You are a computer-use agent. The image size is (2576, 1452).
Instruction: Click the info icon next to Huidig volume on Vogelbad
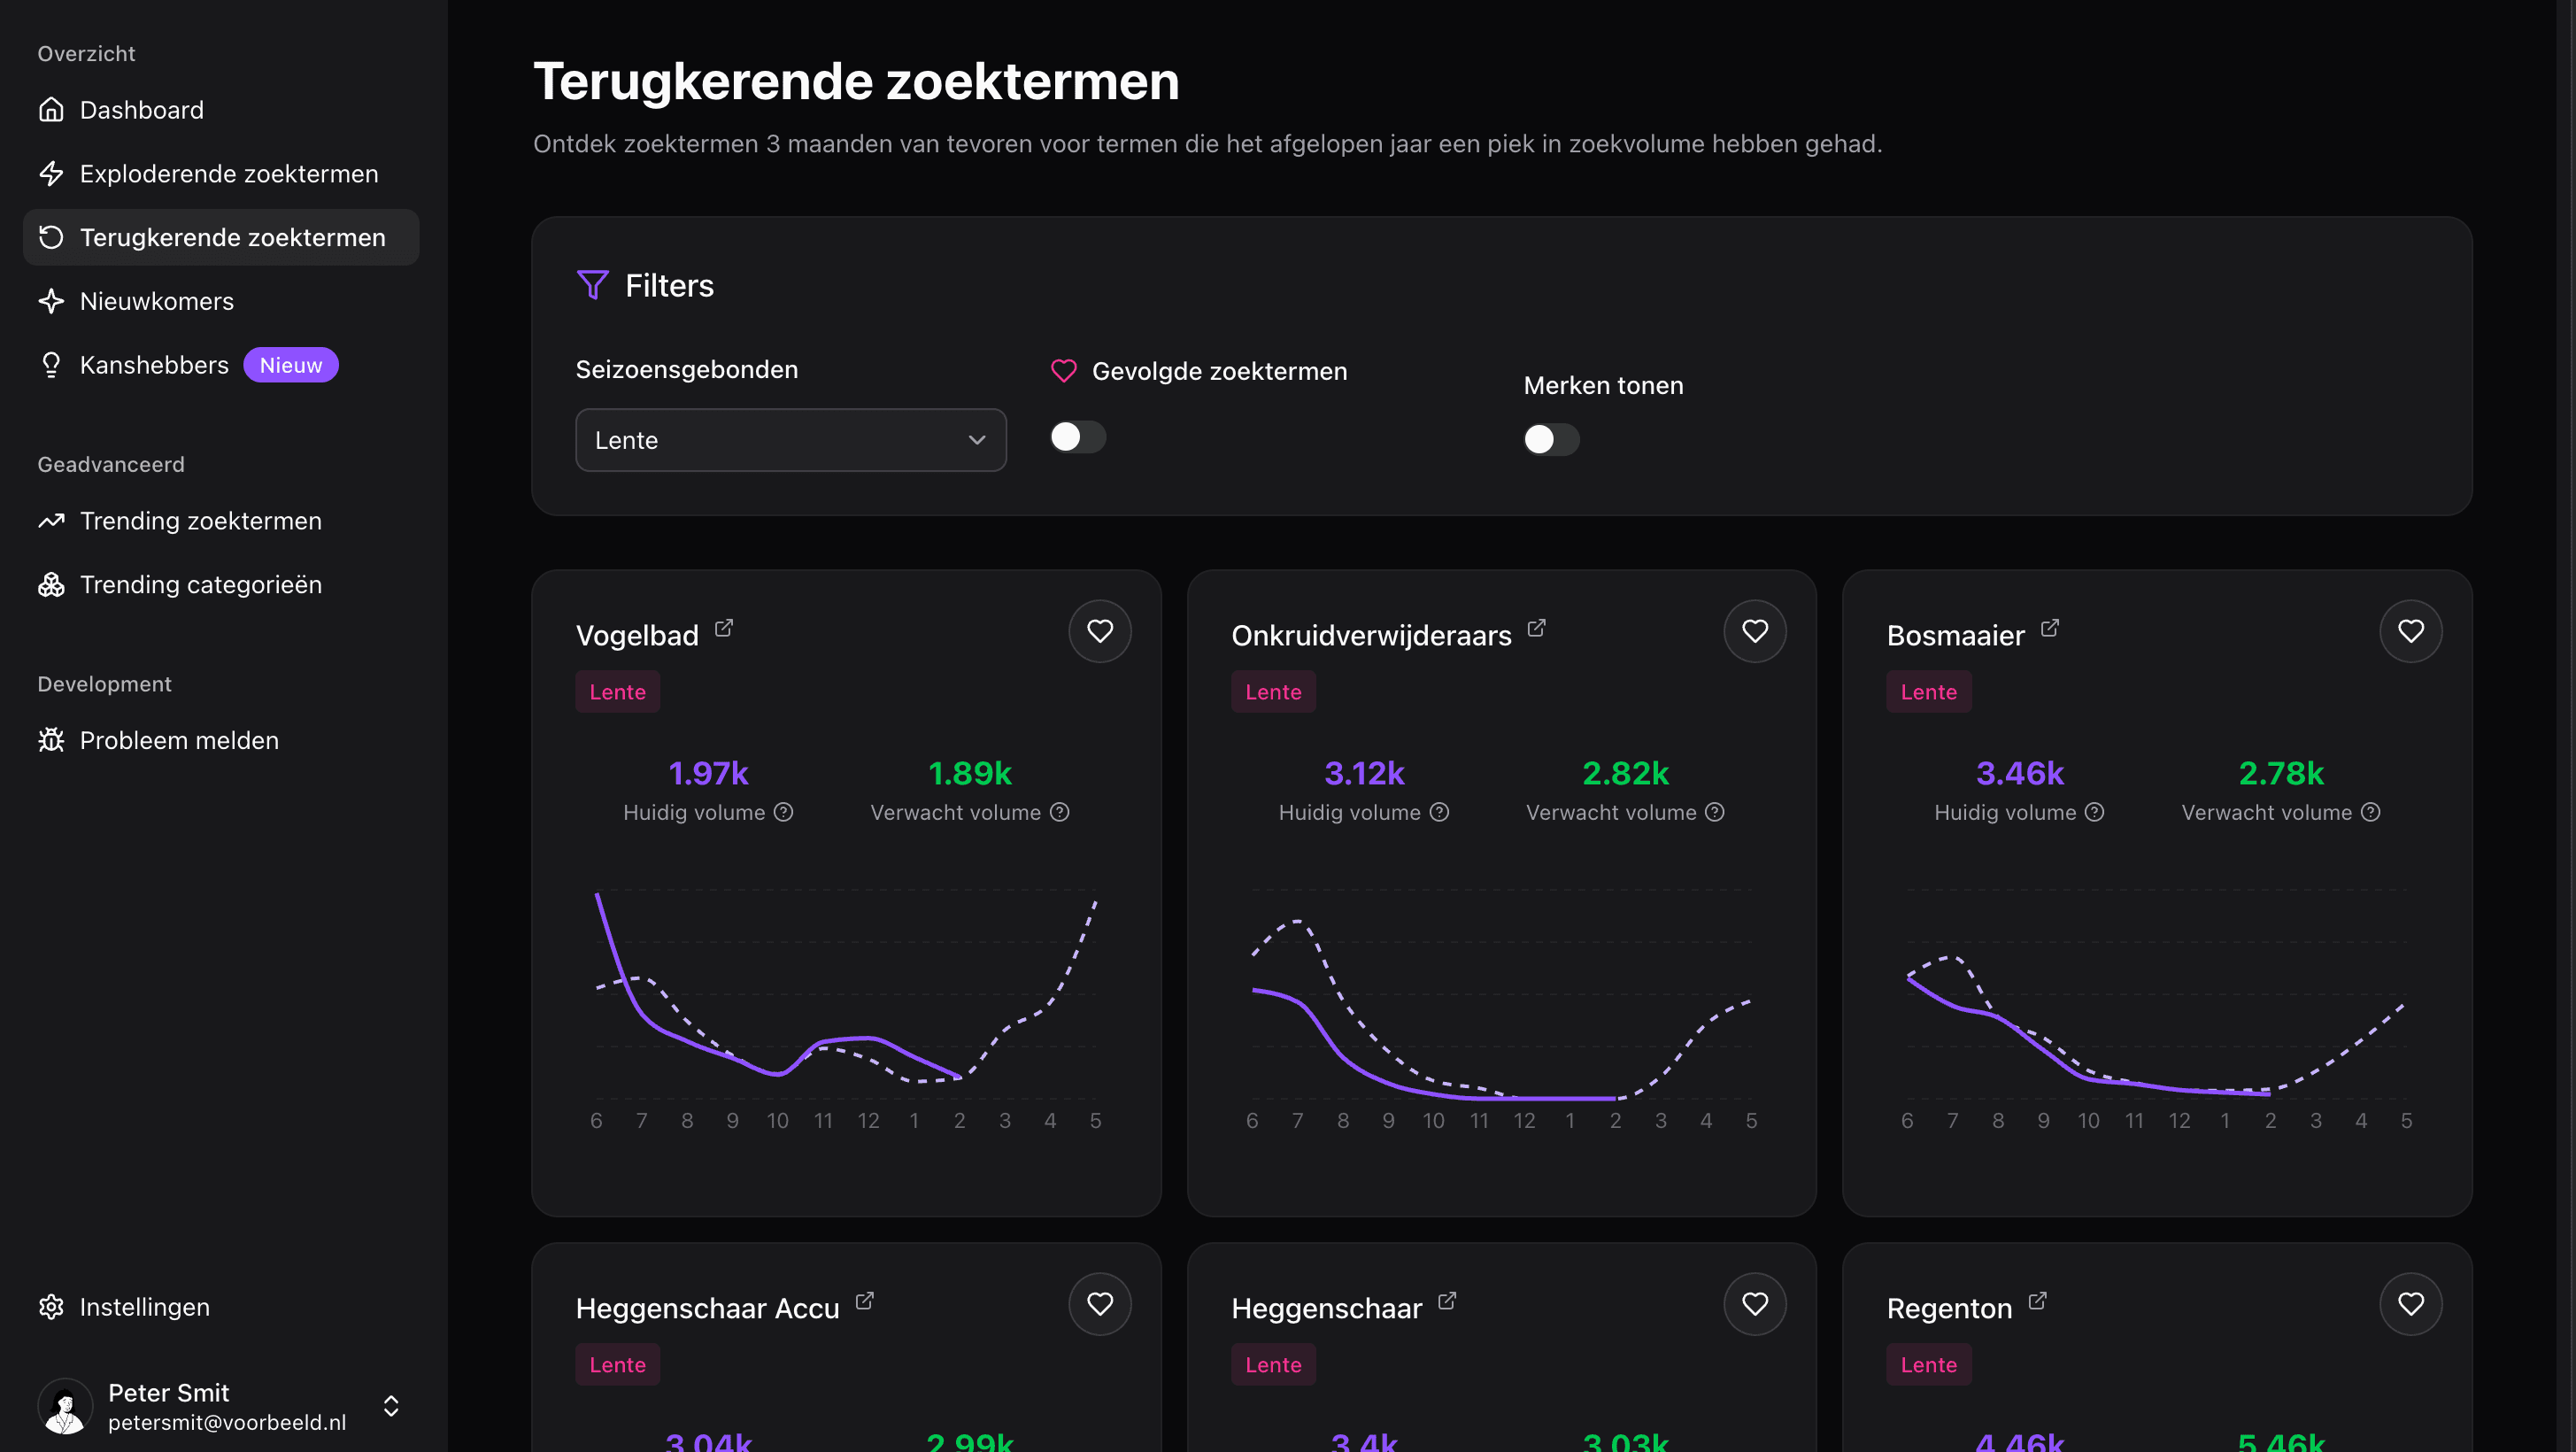783,812
